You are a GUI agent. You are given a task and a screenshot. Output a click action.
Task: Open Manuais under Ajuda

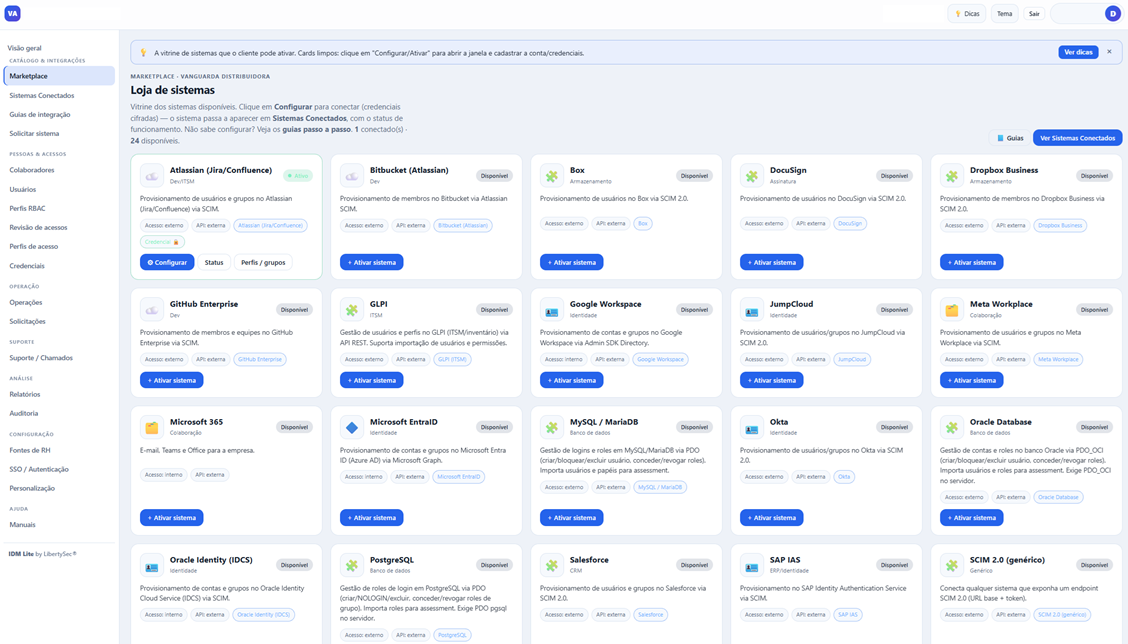tap(59, 525)
